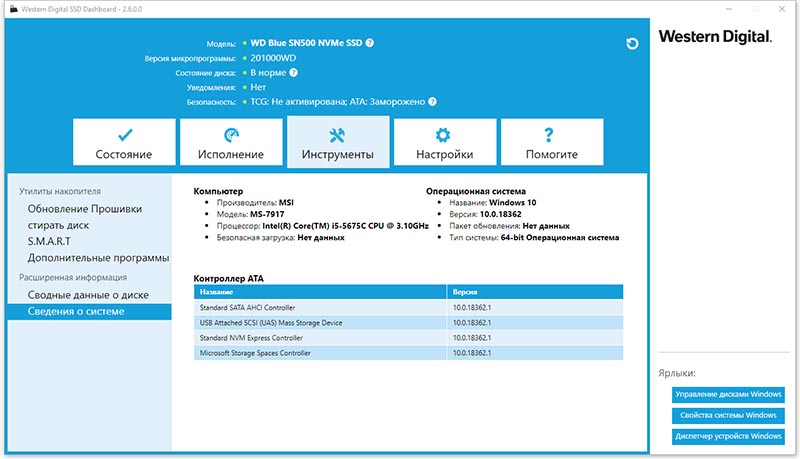
Task: Click '64-bit Операционная система' value
Action: (x=560, y=238)
